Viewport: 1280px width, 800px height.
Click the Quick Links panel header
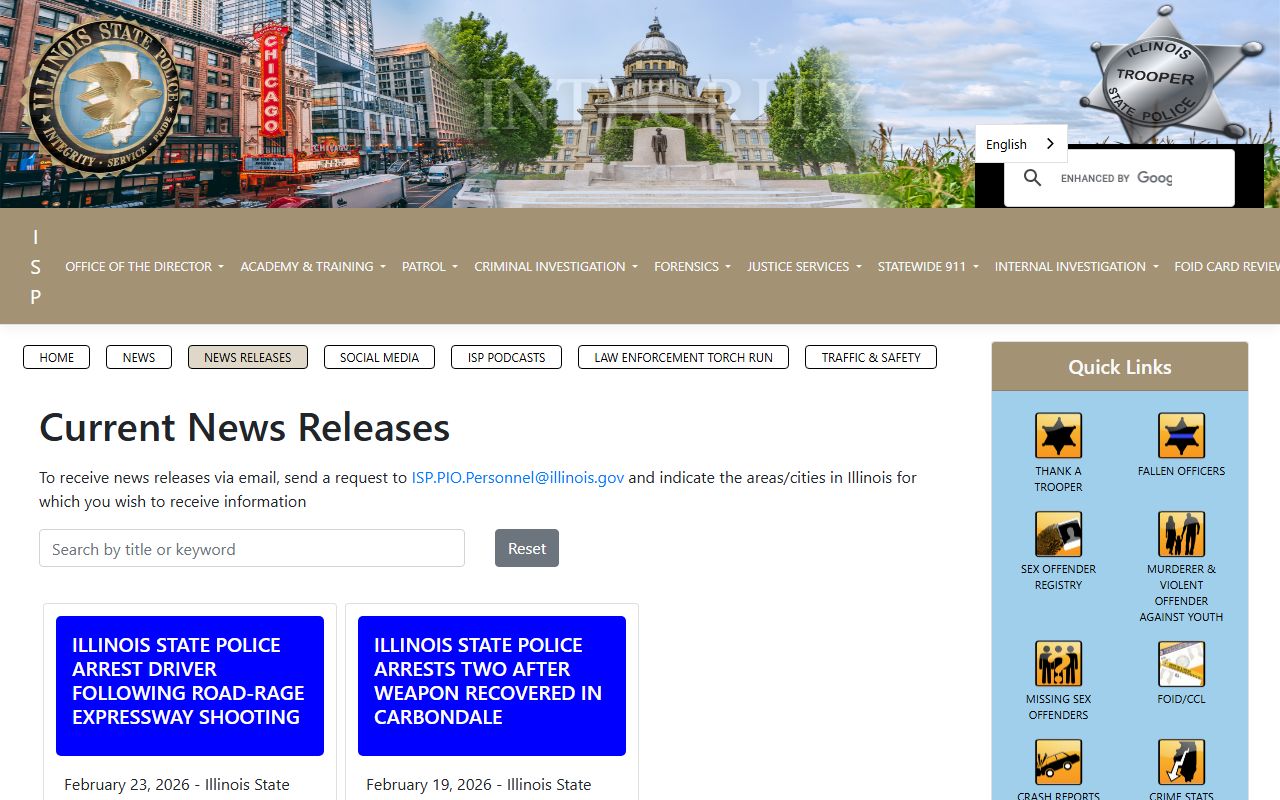1120,367
